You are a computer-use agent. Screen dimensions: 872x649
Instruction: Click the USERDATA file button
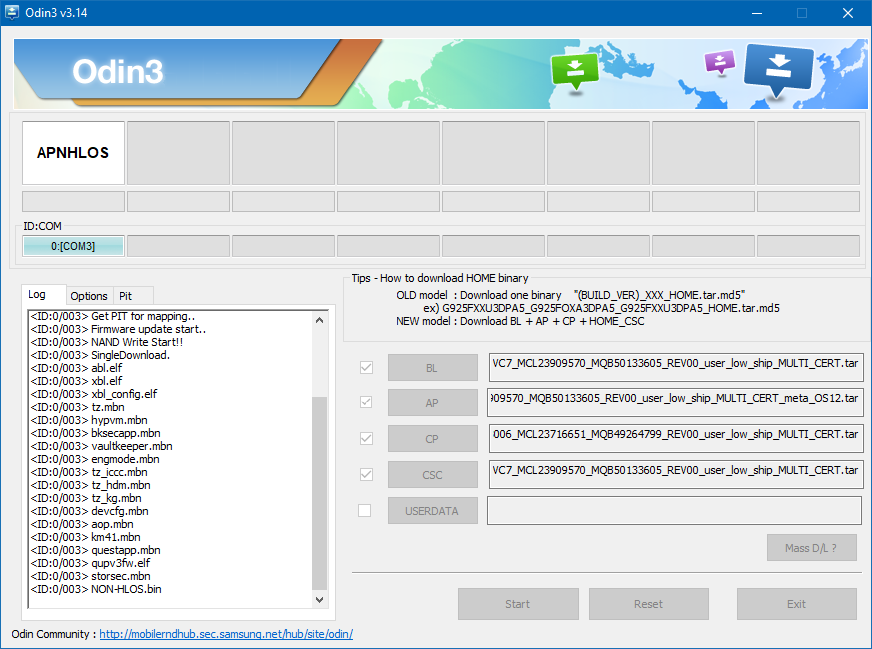433,511
